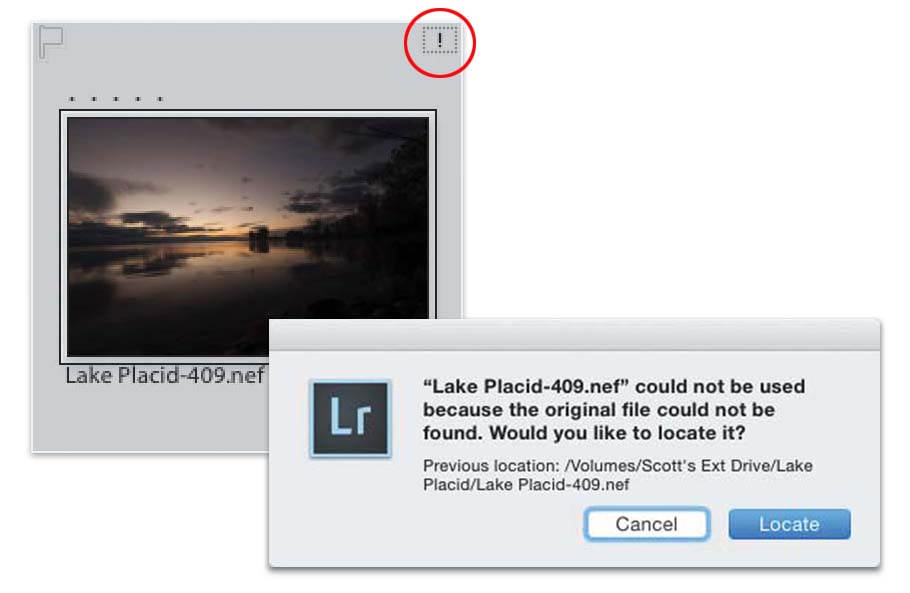
Task: Click the missing-file exclamation badge
Action: [x=439, y=40]
